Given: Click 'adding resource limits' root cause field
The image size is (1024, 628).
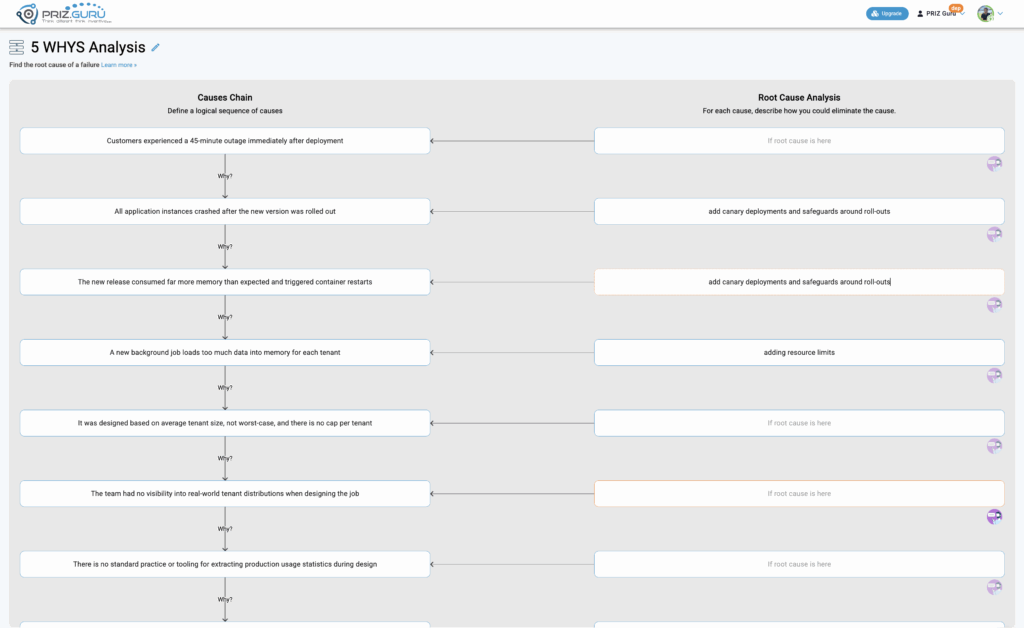Looking at the screenshot, I should pos(799,353).
